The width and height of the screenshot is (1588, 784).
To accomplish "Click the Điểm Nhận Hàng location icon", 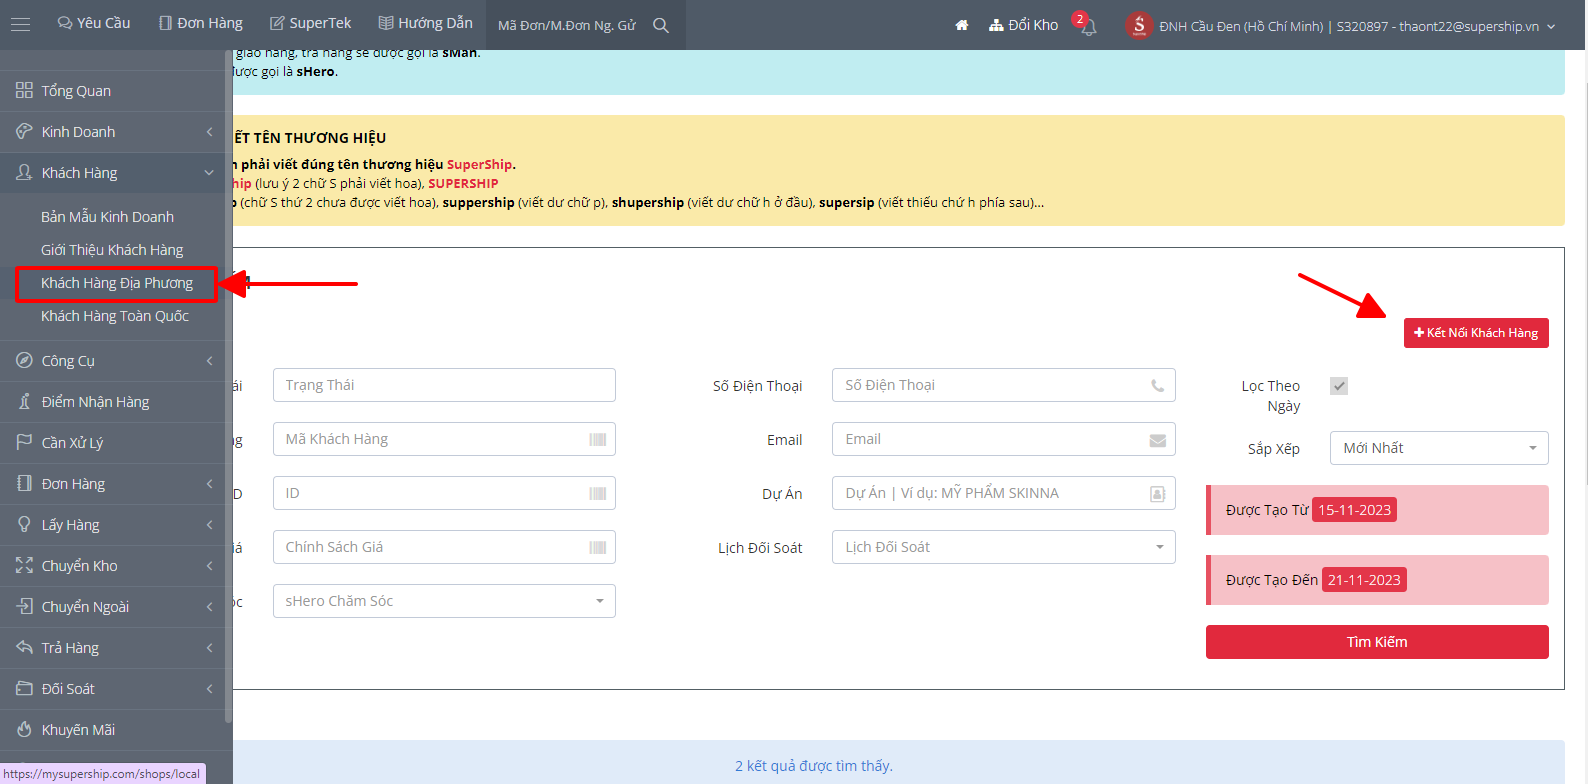I will (x=24, y=401).
